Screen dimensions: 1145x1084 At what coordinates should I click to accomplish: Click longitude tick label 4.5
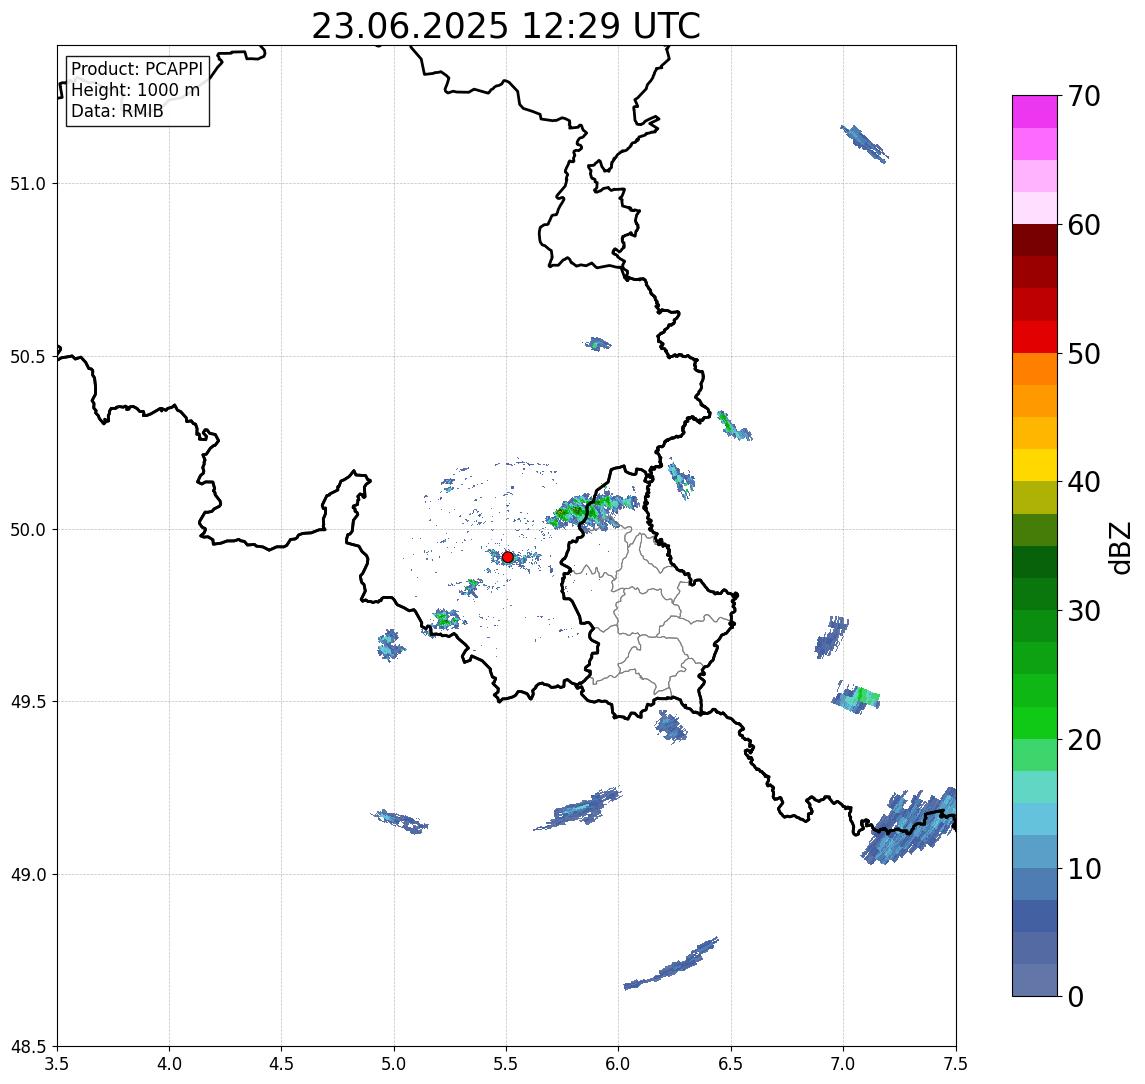point(282,1064)
